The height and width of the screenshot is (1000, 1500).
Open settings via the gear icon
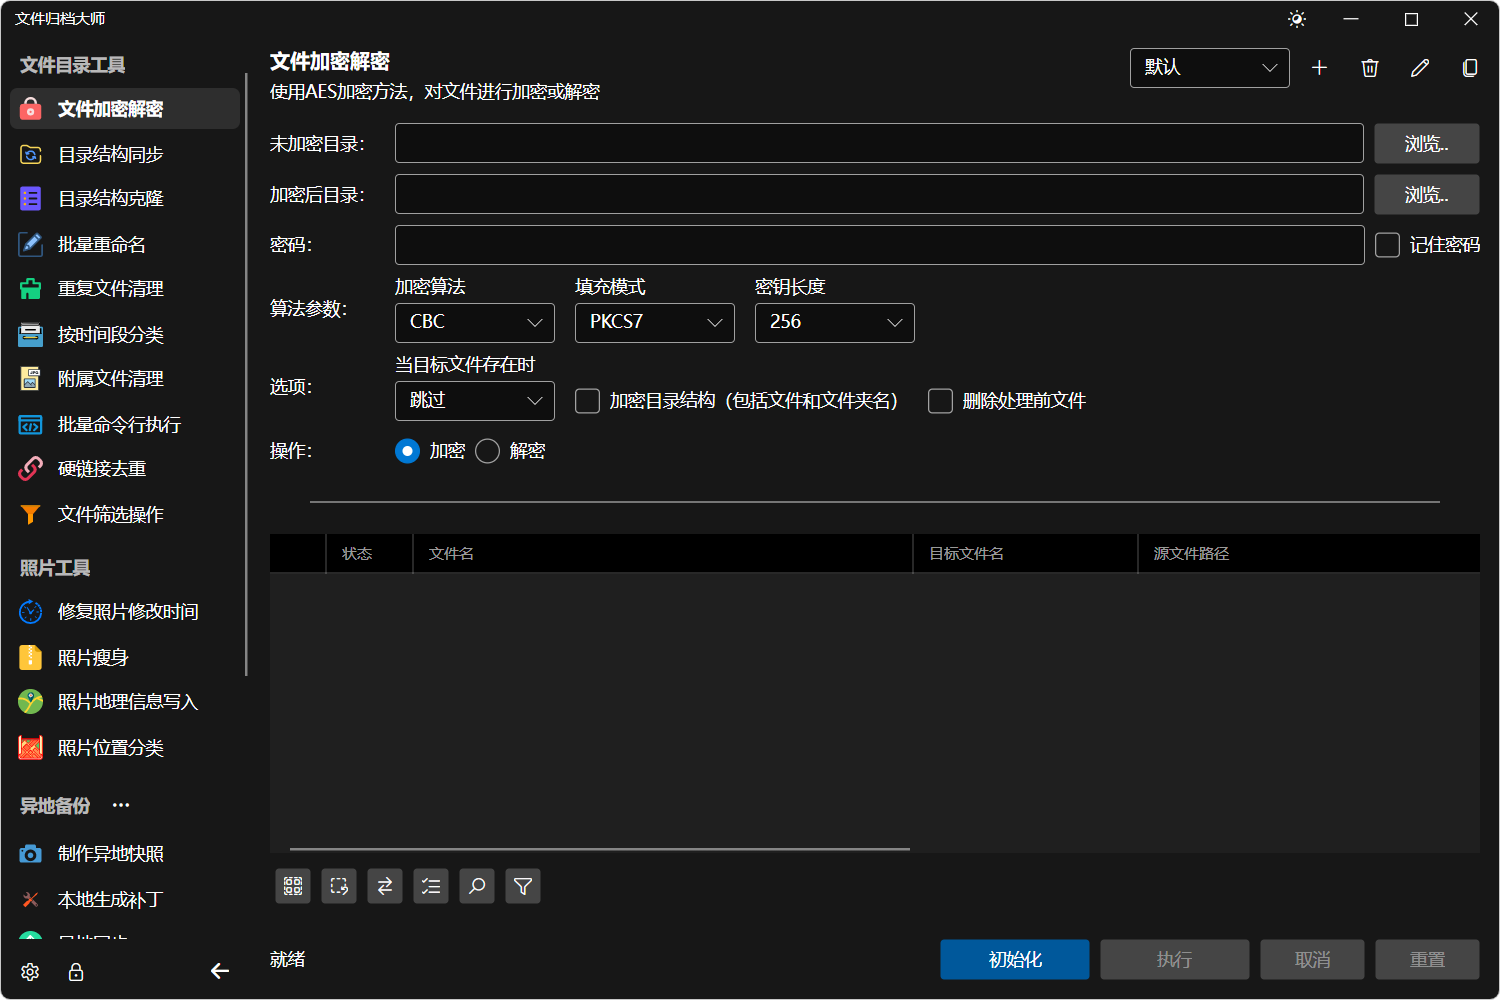(30, 972)
